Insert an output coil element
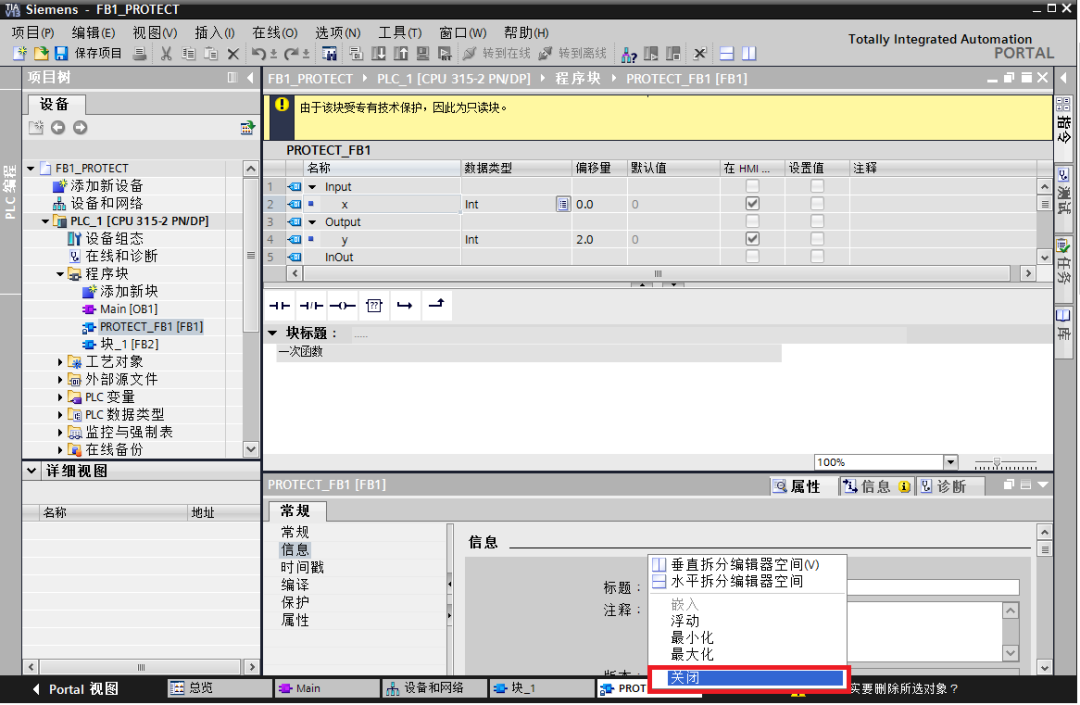 [x=341, y=305]
